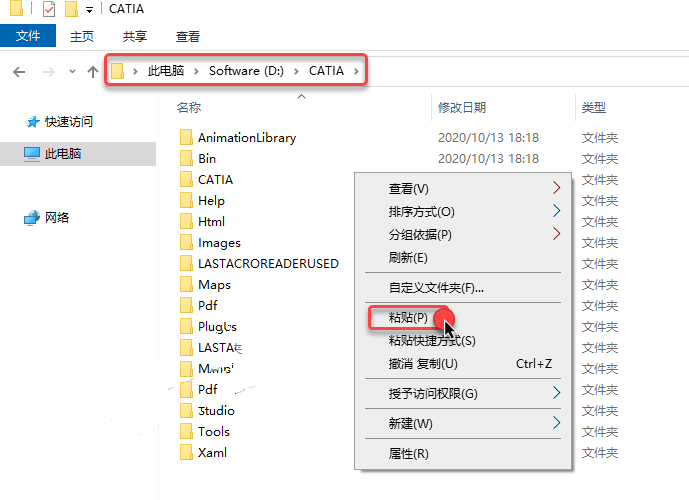Go up one folder level
The height and width of the screenshot is (500, 689).
coord(92,72)
